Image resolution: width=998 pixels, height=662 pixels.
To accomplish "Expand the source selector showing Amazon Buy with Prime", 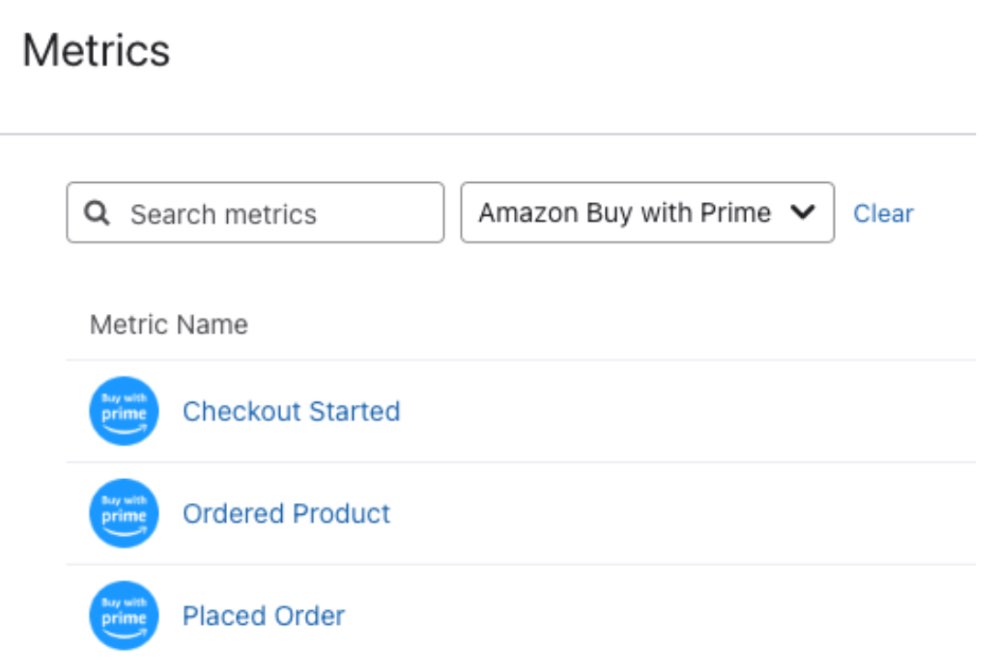I will pos(645,212).
